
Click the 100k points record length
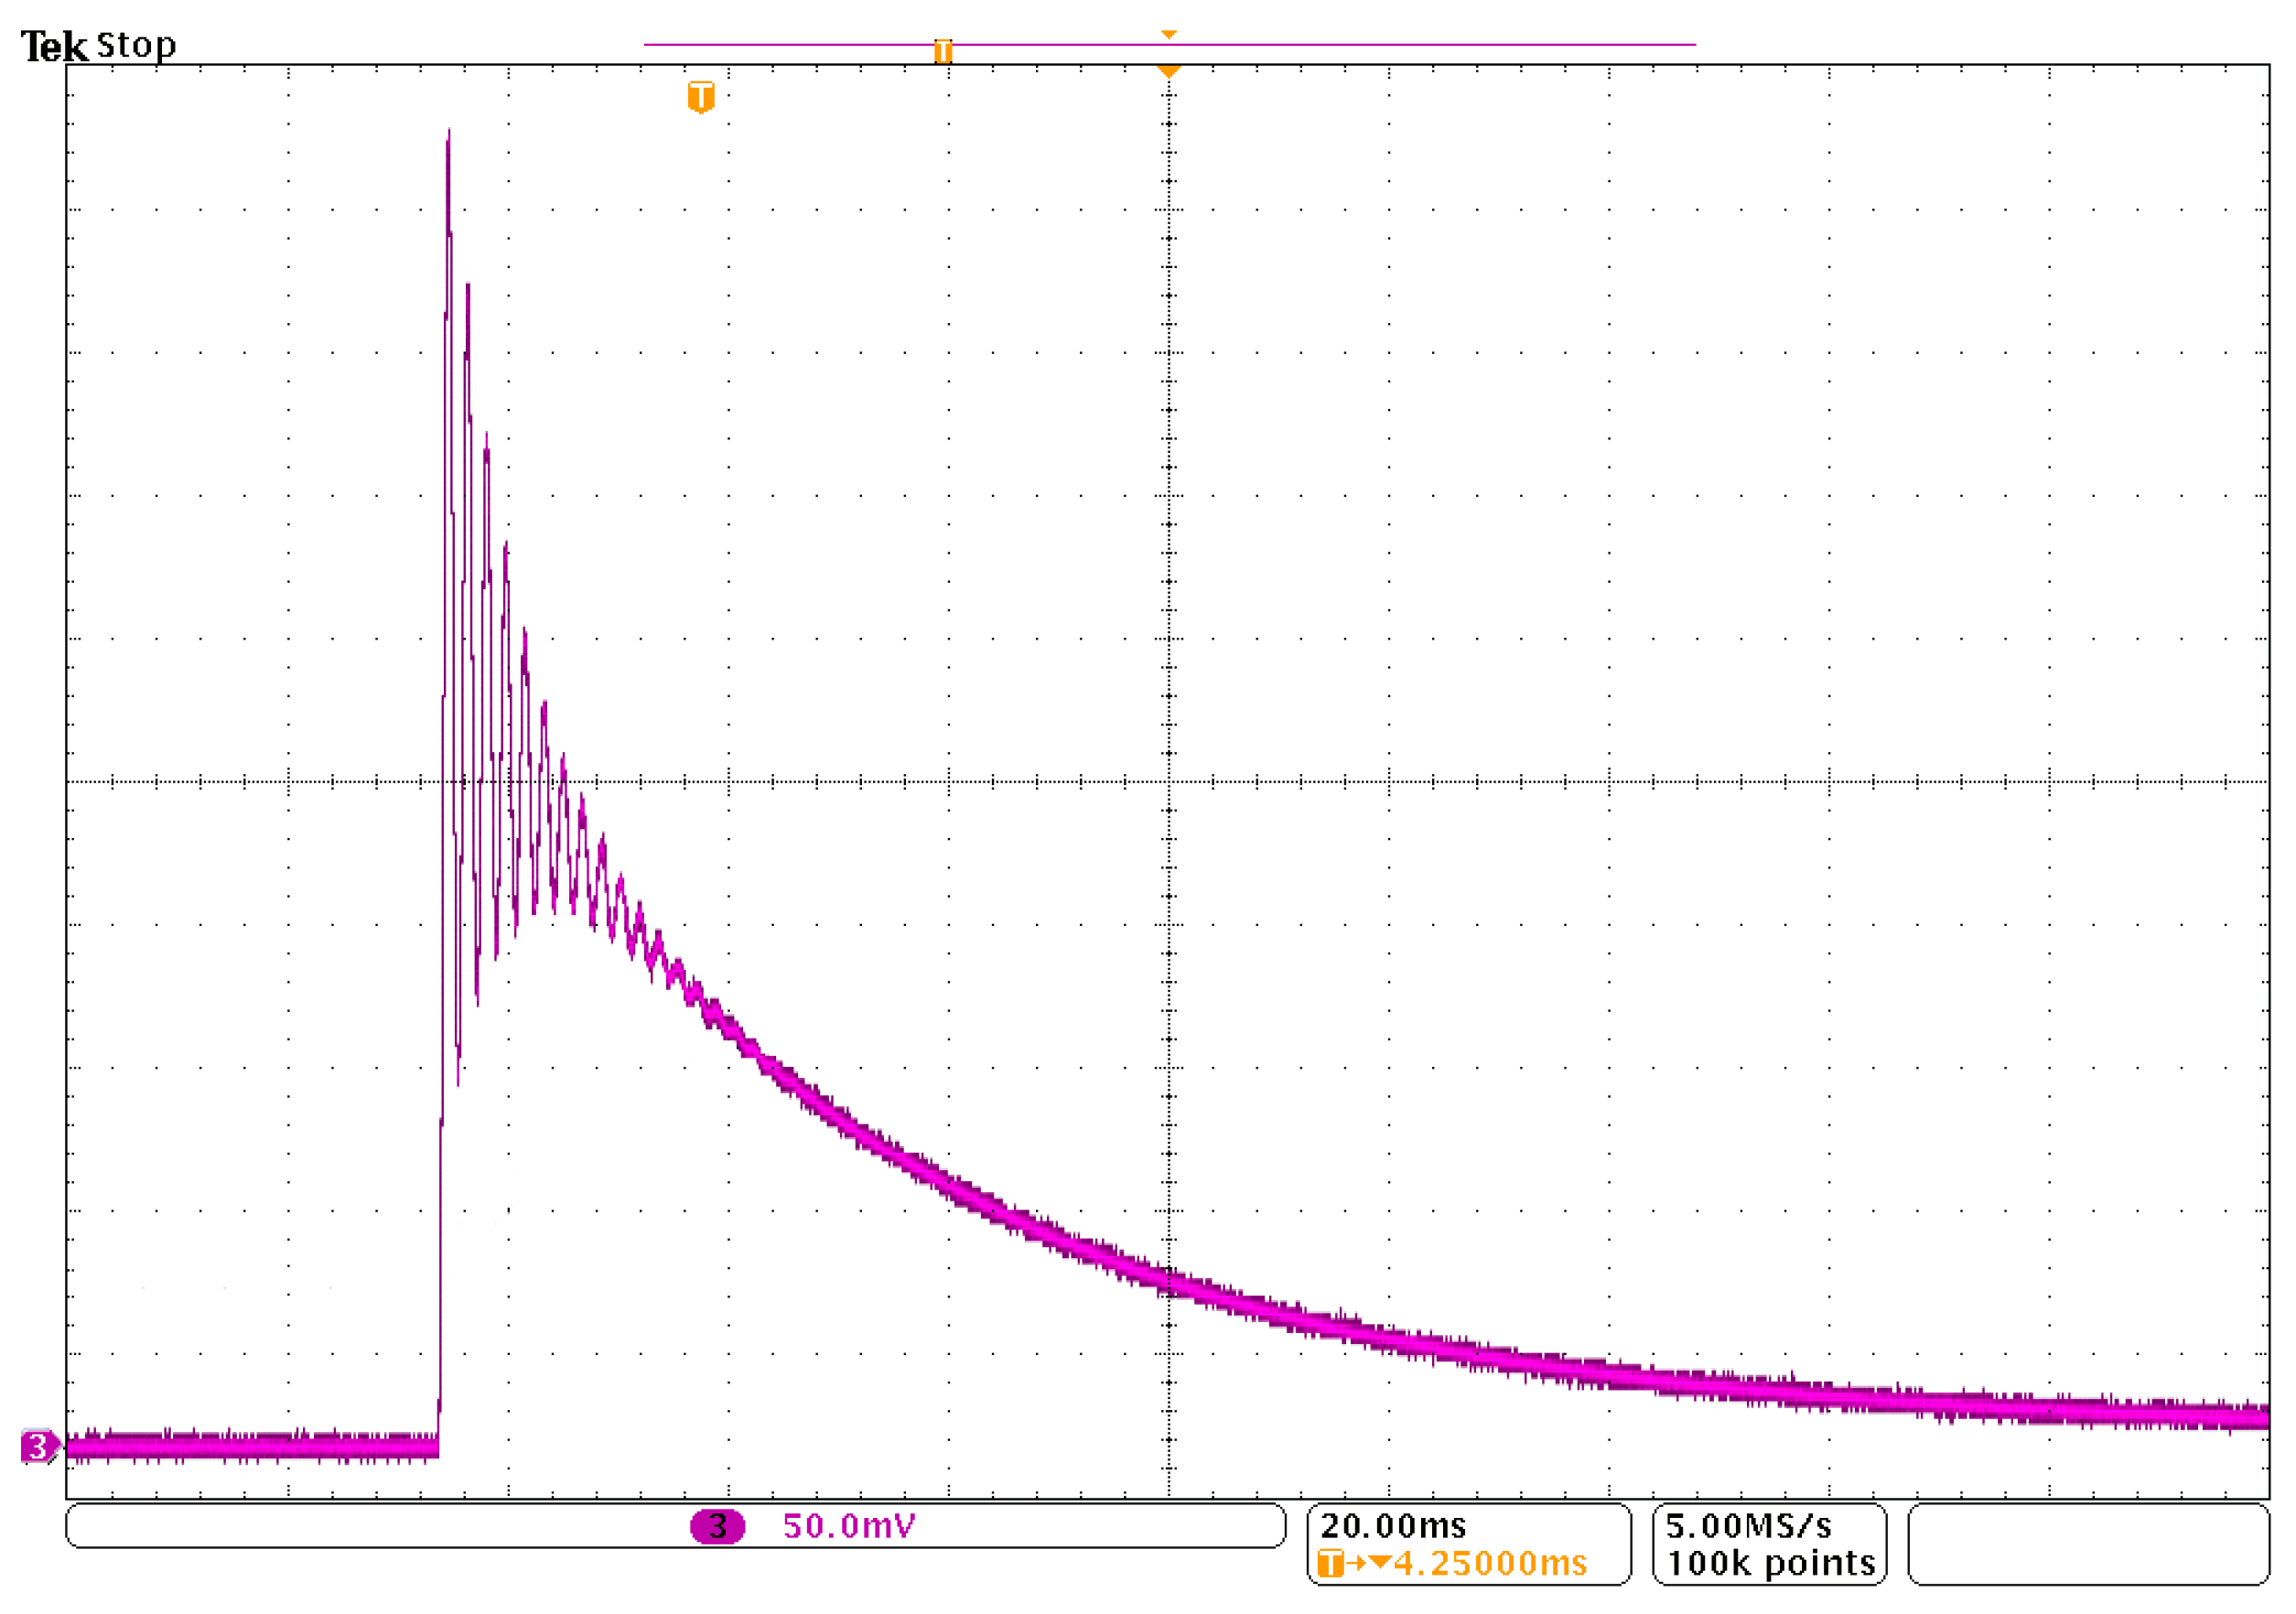click(1770, 1563)
